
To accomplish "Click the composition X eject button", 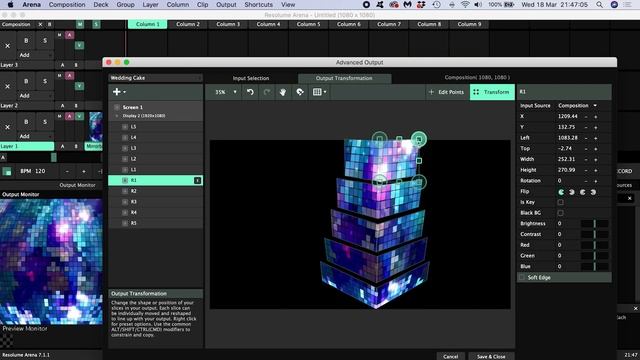I will tap(40, 24).
